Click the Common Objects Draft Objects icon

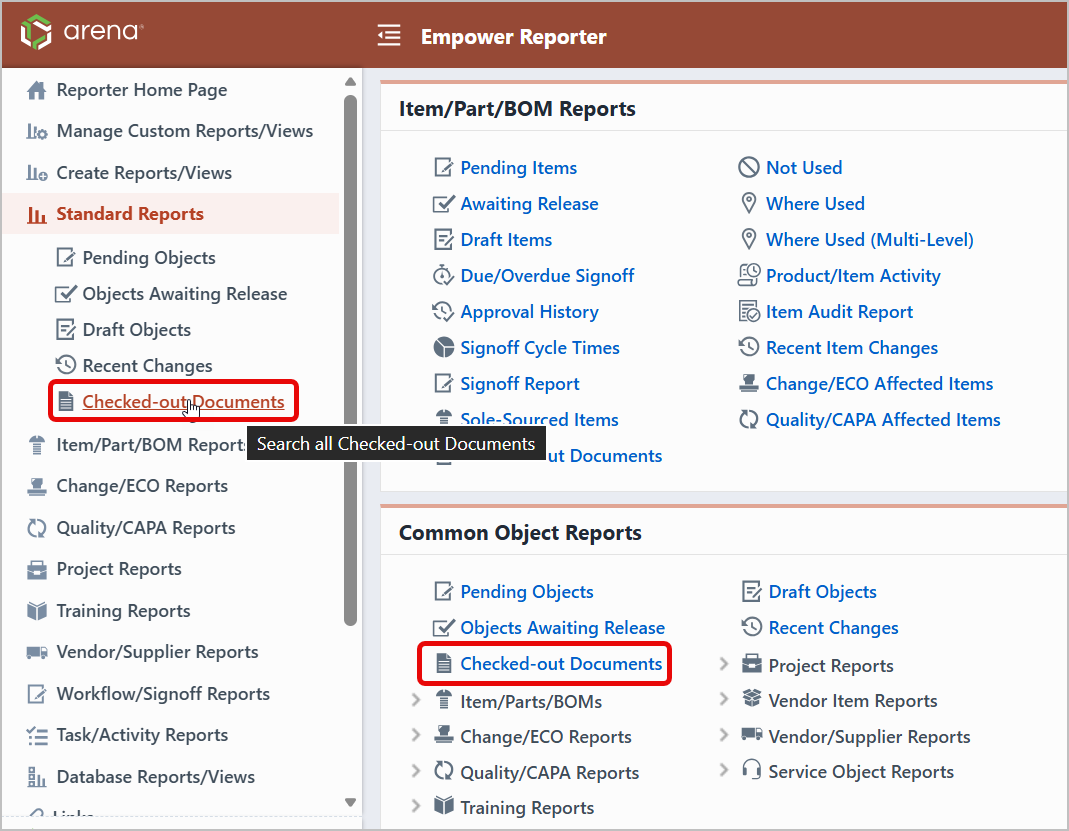751,591
